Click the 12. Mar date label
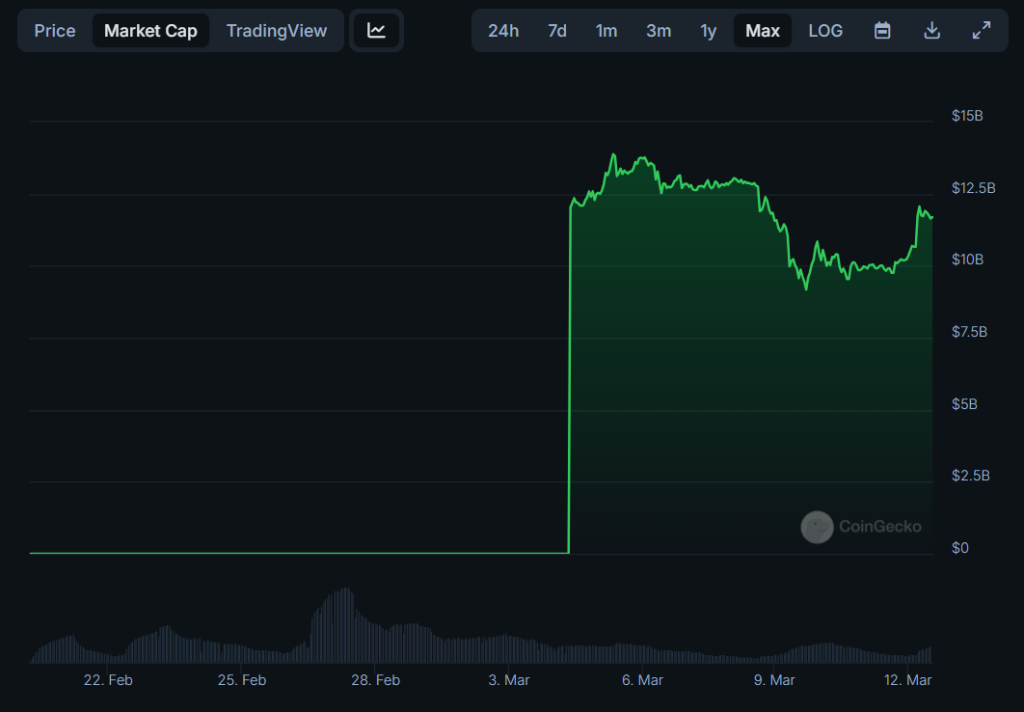Image resolution: width=1024 pixels, height=712 pixels. click(x=908, y=680)
